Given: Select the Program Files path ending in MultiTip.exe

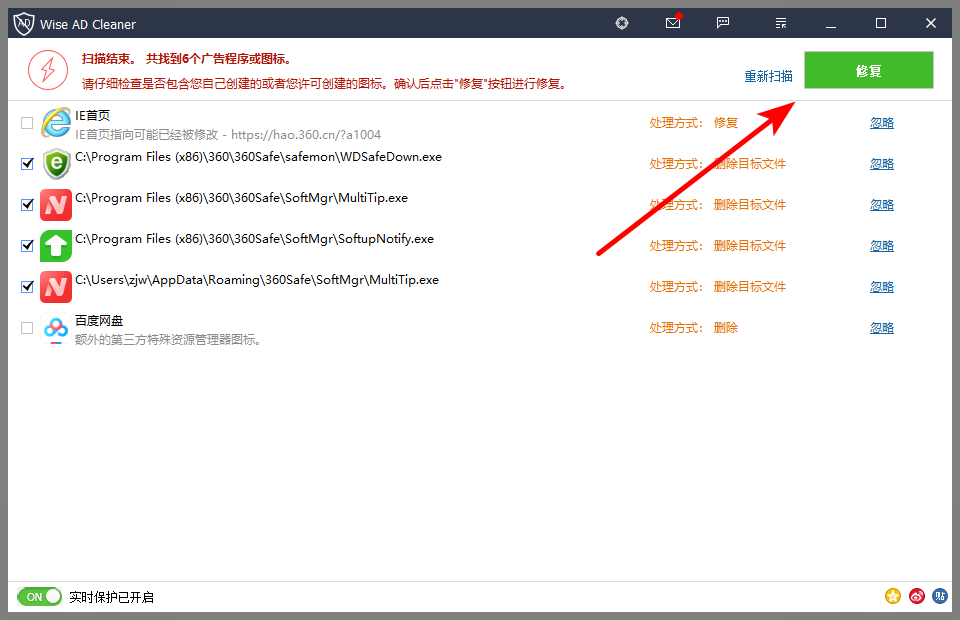Looking at the screenshot, I should 241,198.
